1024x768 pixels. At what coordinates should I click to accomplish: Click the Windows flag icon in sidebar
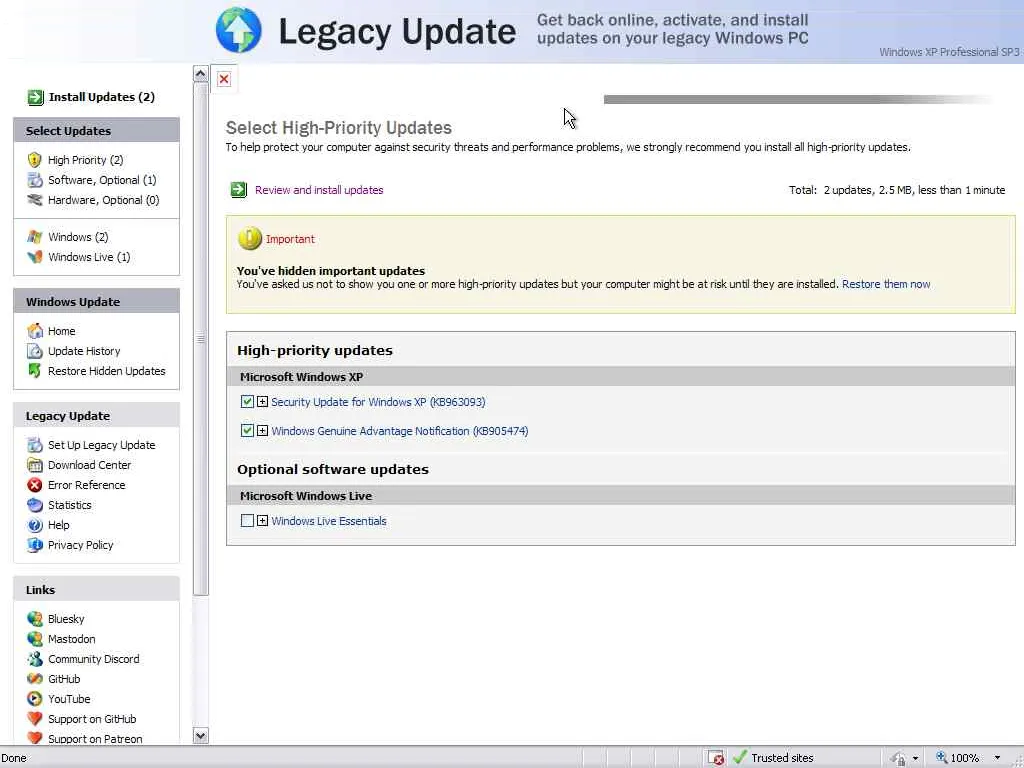point(35,237)
